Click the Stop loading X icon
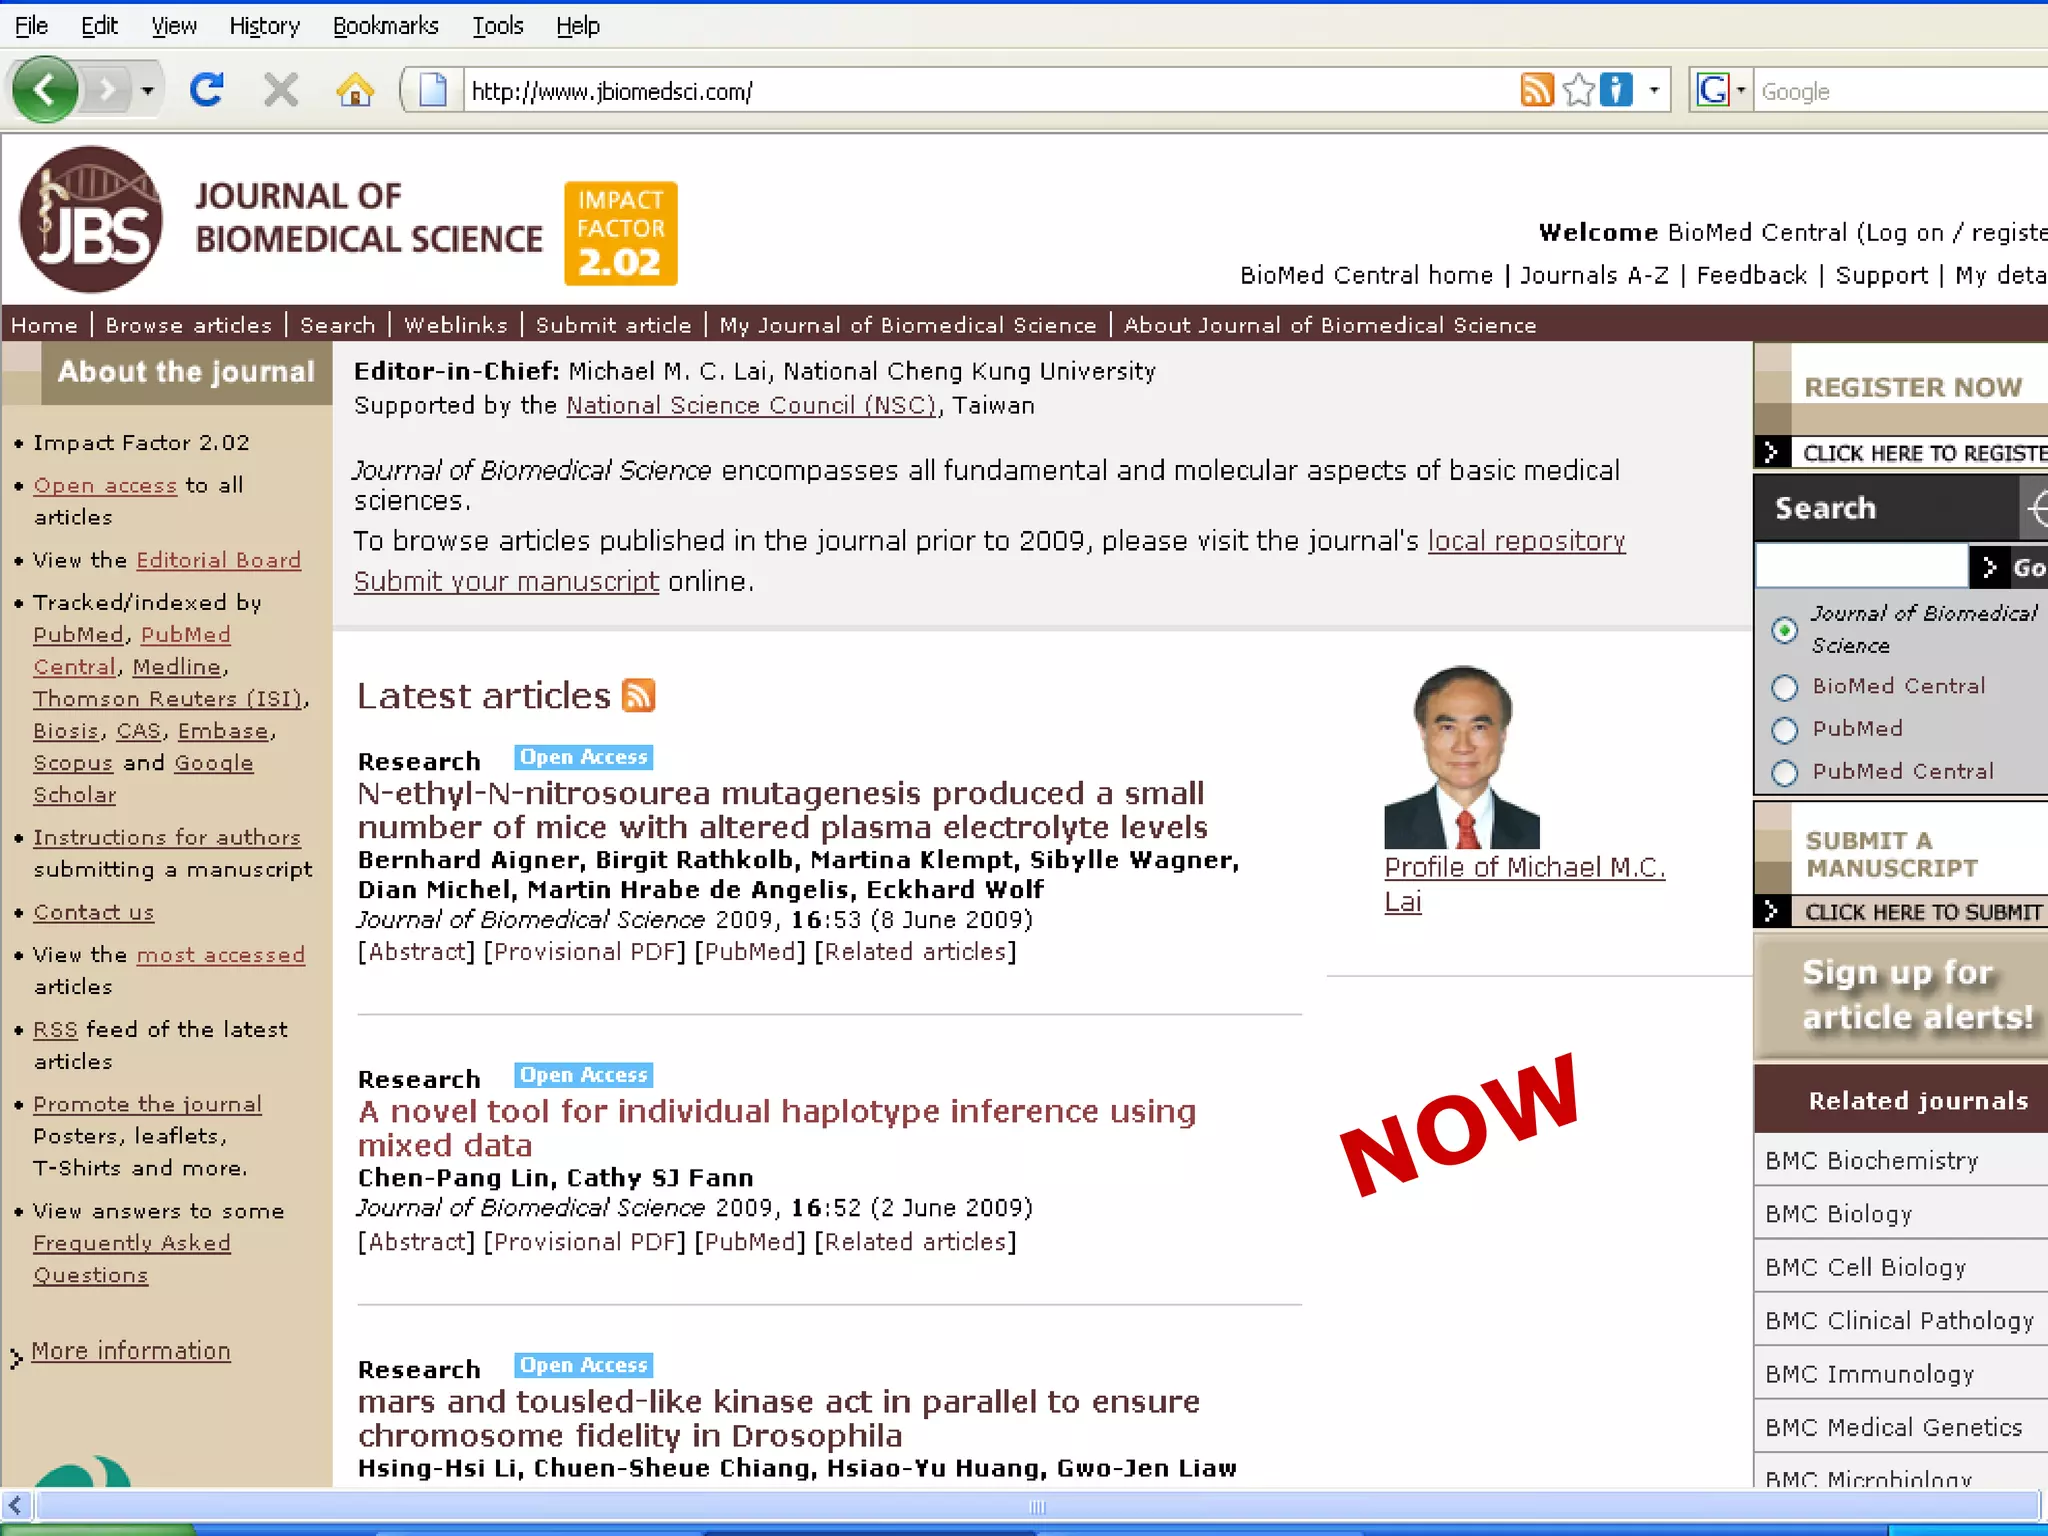The width and height of the screenshot is (2048, 1536). point(281,91)
